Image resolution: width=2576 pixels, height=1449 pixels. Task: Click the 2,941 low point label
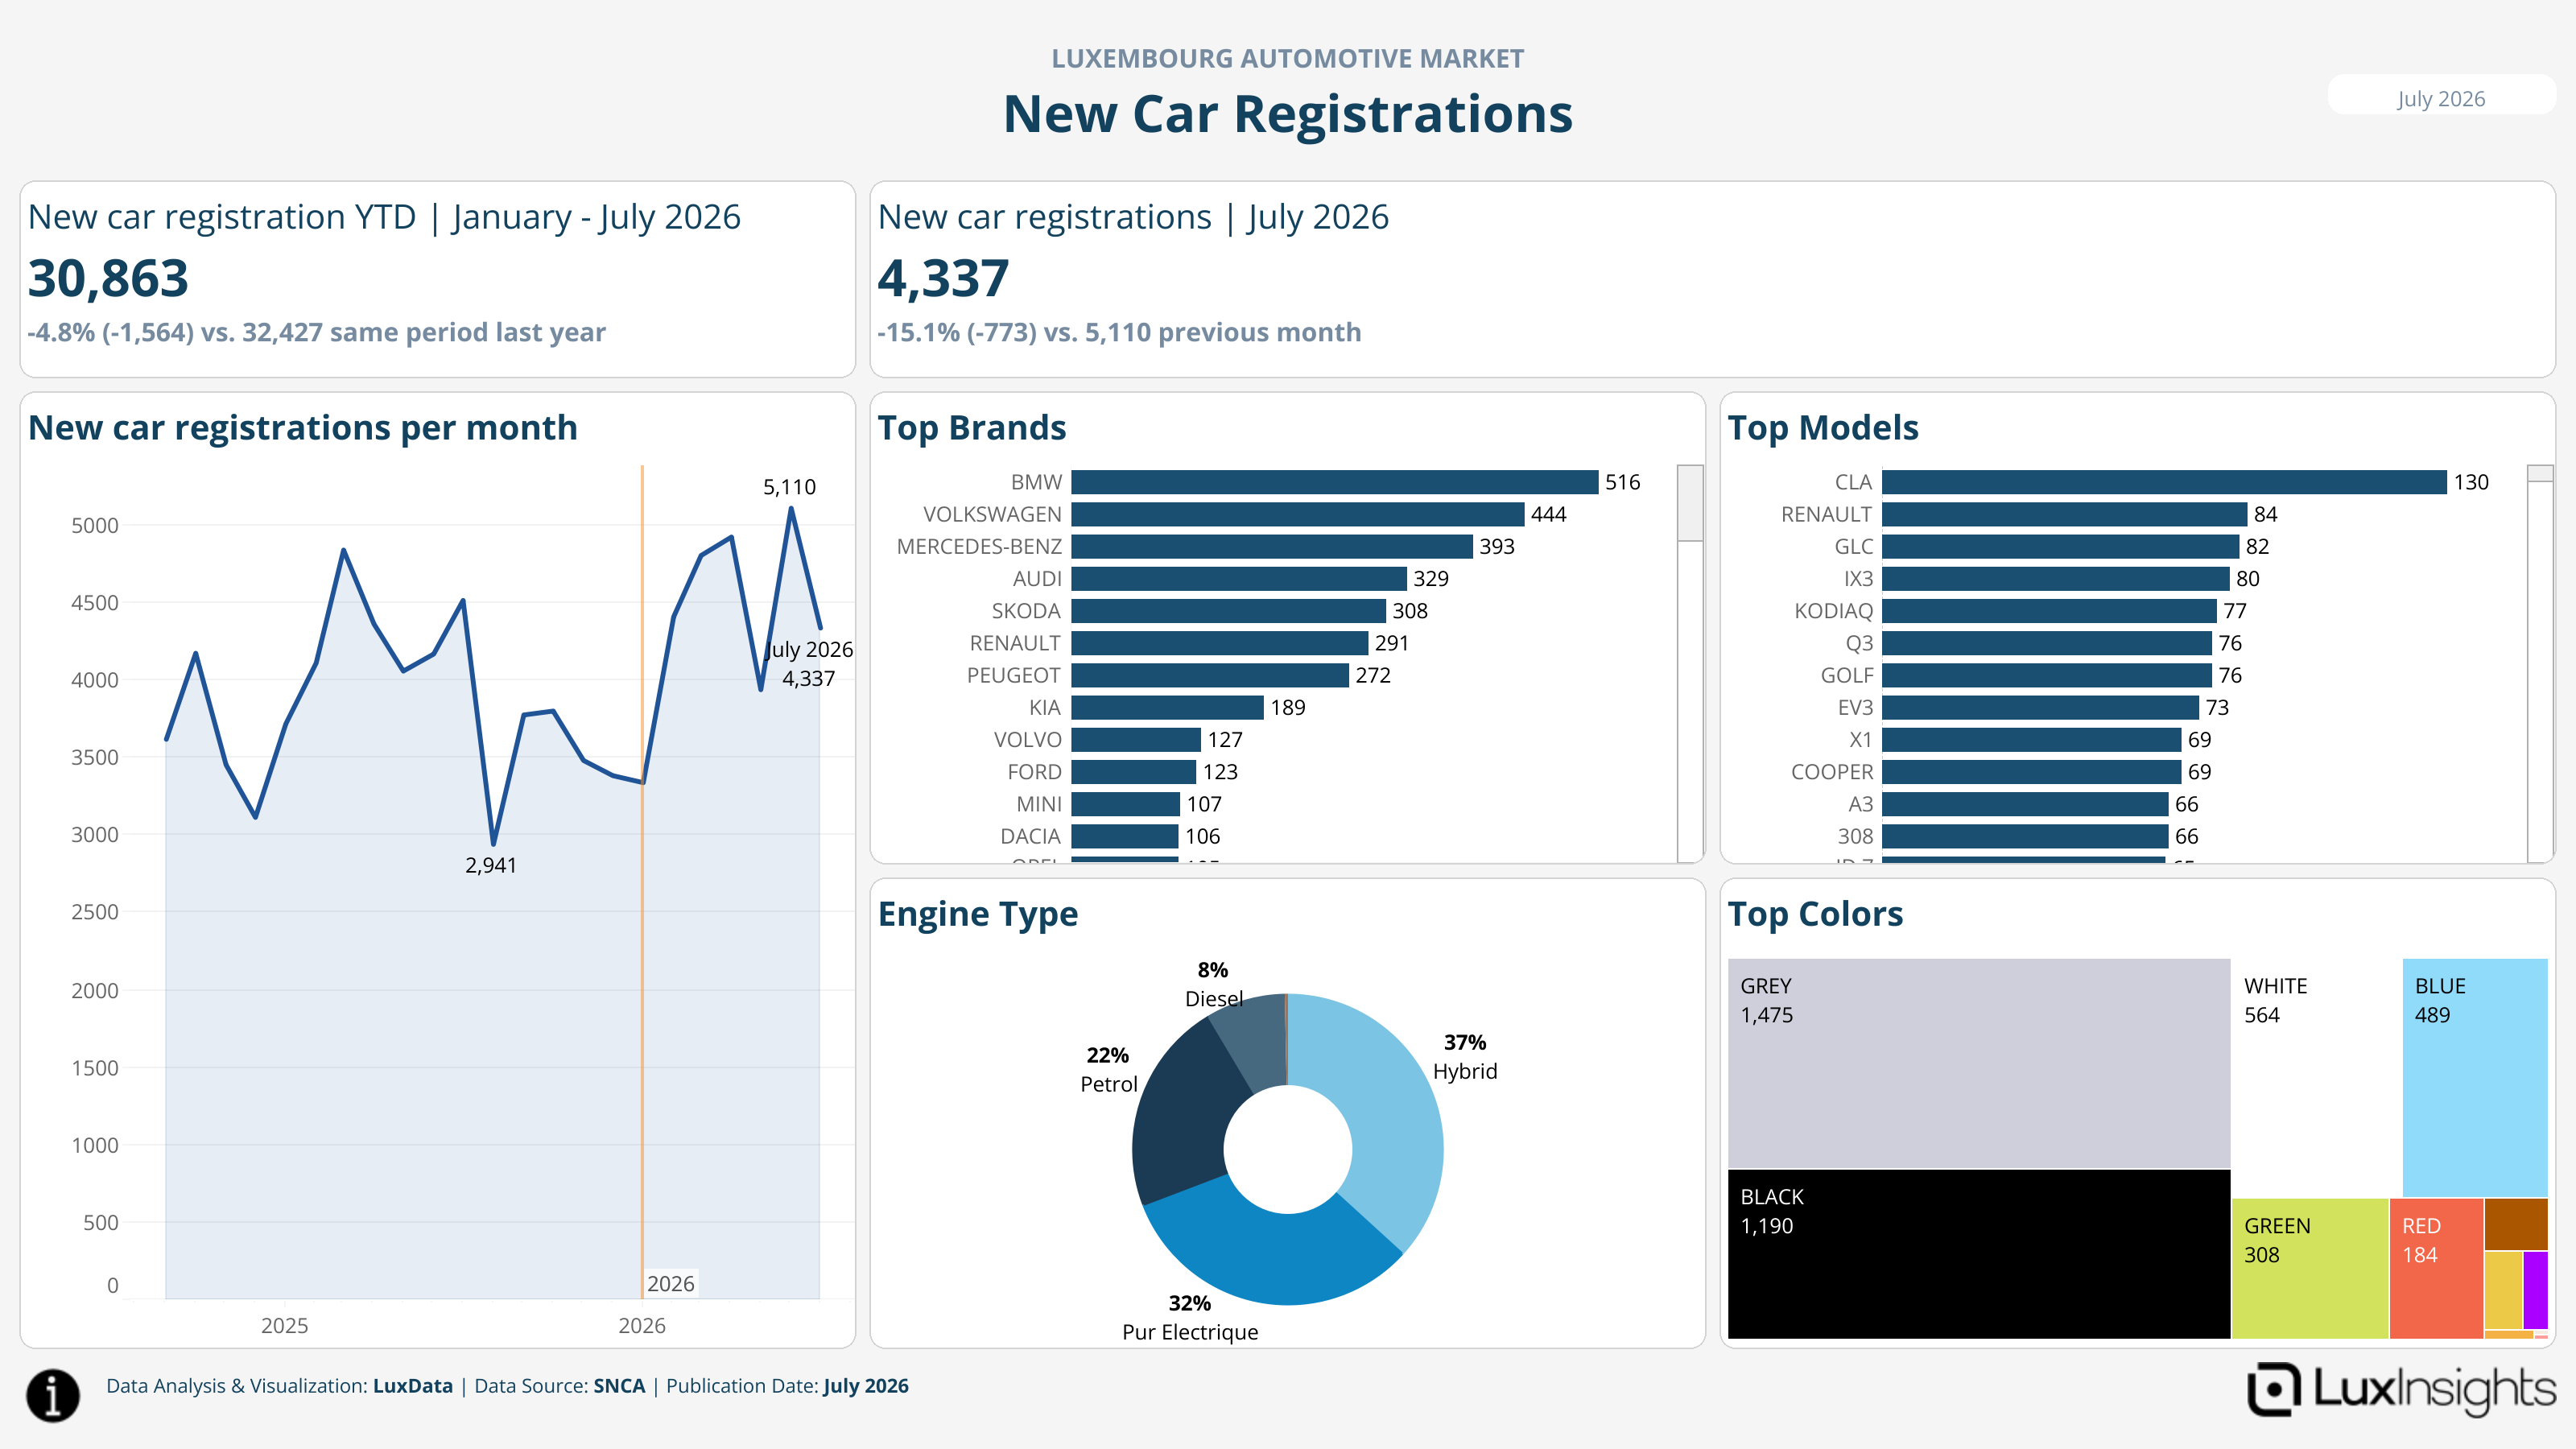click(491, 865)
